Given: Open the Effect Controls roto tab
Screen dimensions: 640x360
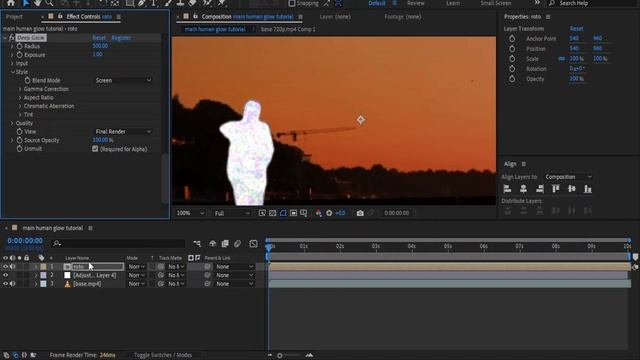Looking at the screenshot, I should click(89, 17).
